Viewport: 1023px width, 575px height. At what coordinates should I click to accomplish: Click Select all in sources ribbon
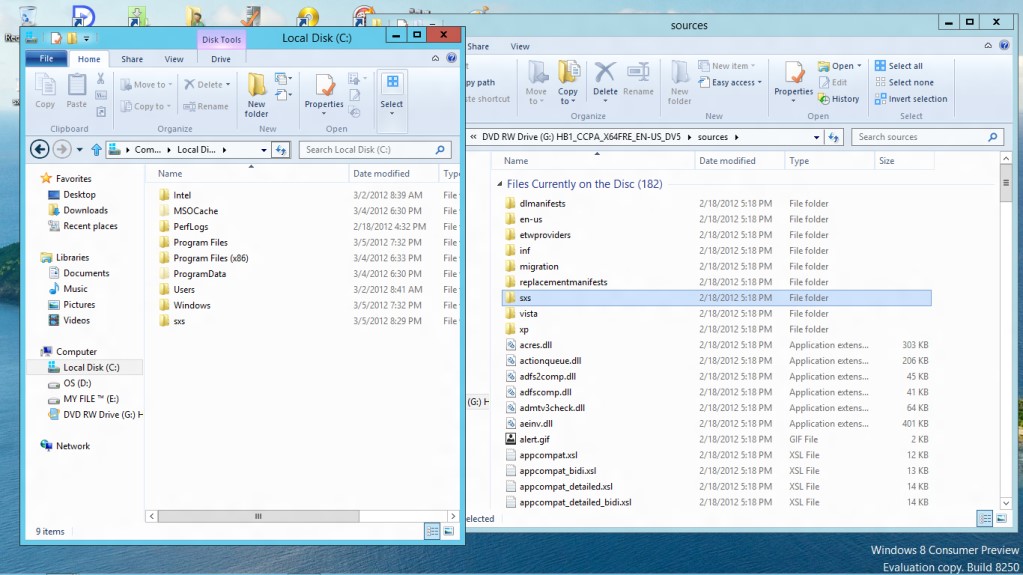(x=898, y=66)
